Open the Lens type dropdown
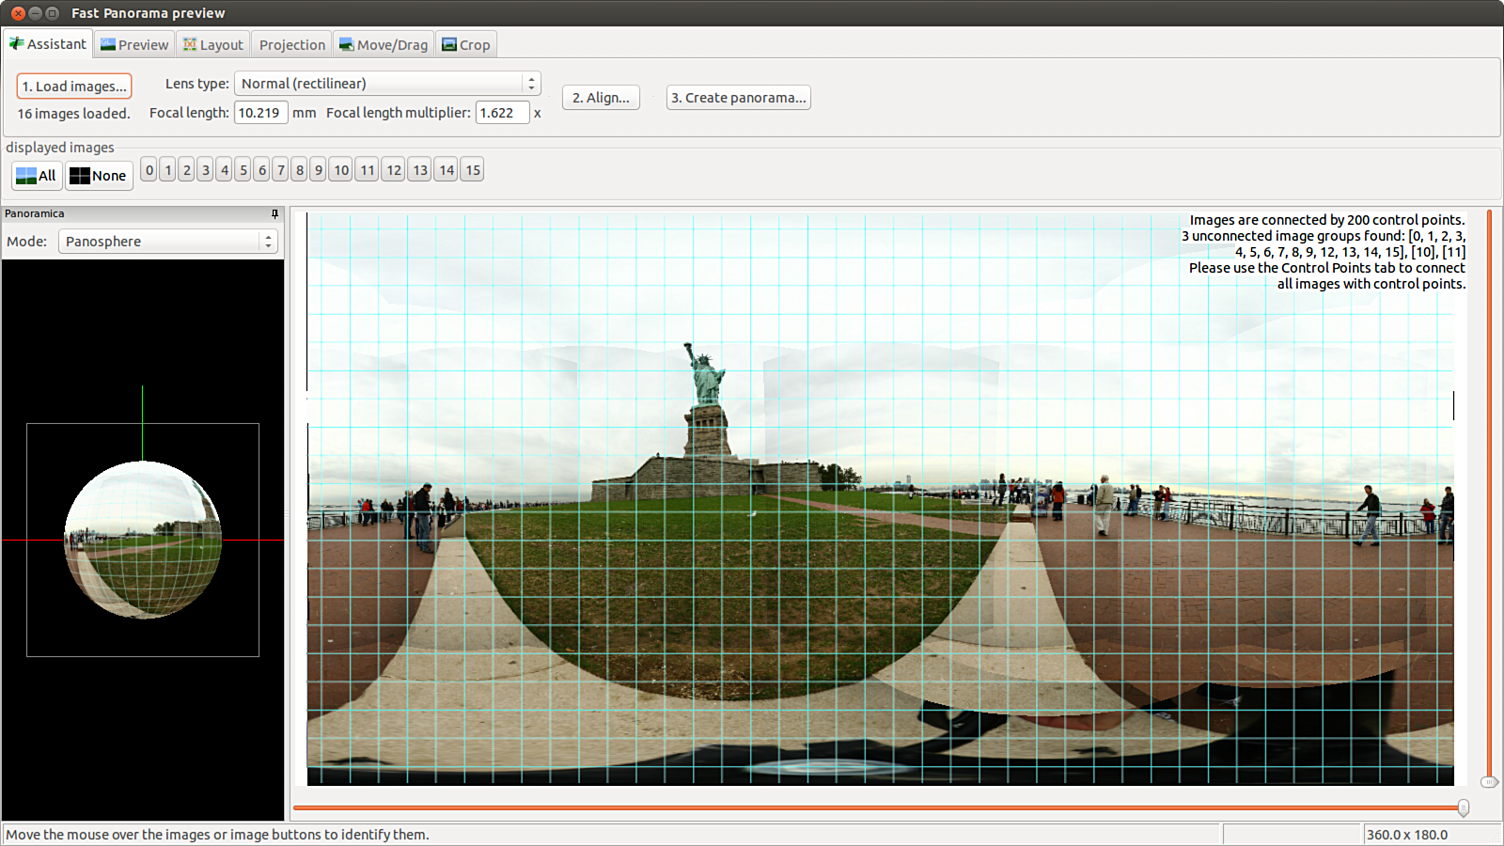1504x846 pixels. pos(387,84)
